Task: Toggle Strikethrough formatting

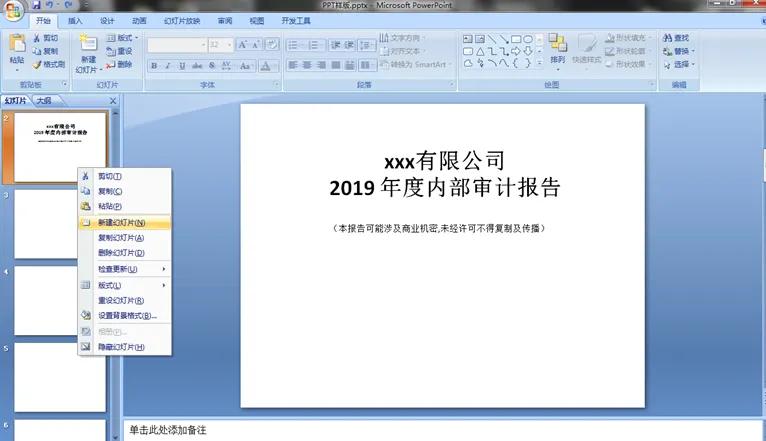Action: (x=197, y=65)
